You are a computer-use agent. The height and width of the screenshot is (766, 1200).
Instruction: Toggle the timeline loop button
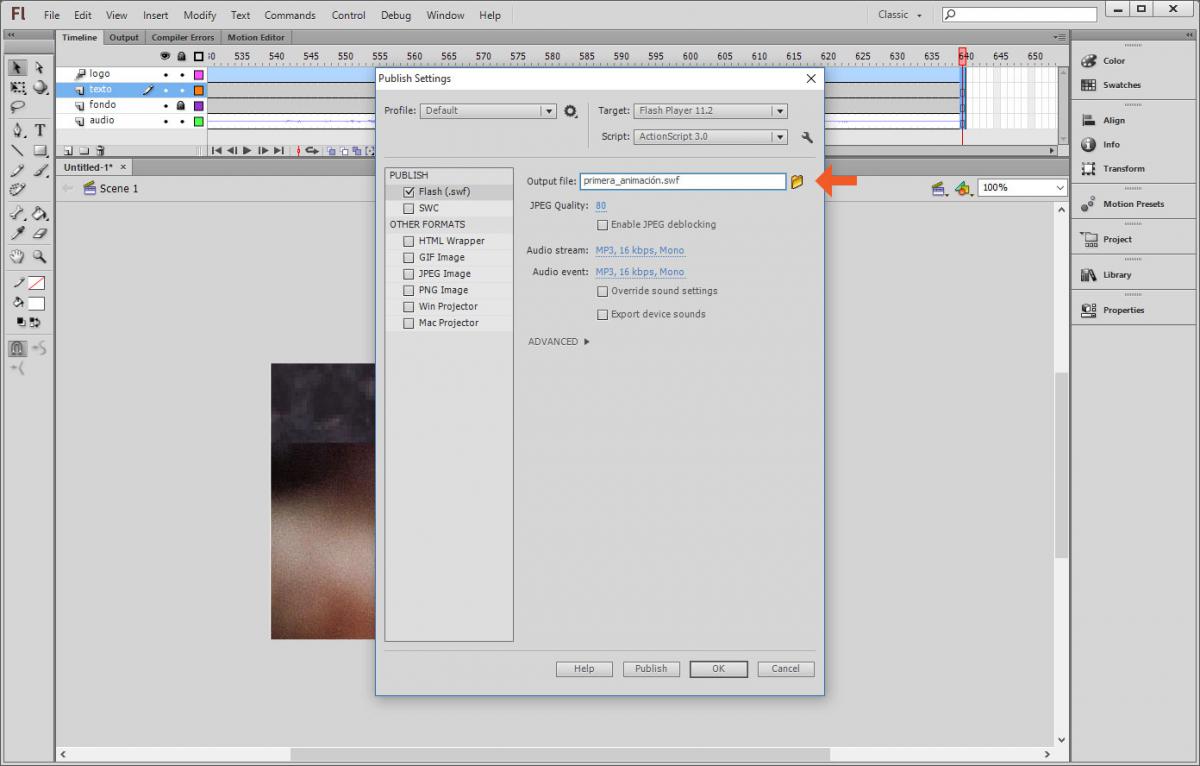(312, 150)
